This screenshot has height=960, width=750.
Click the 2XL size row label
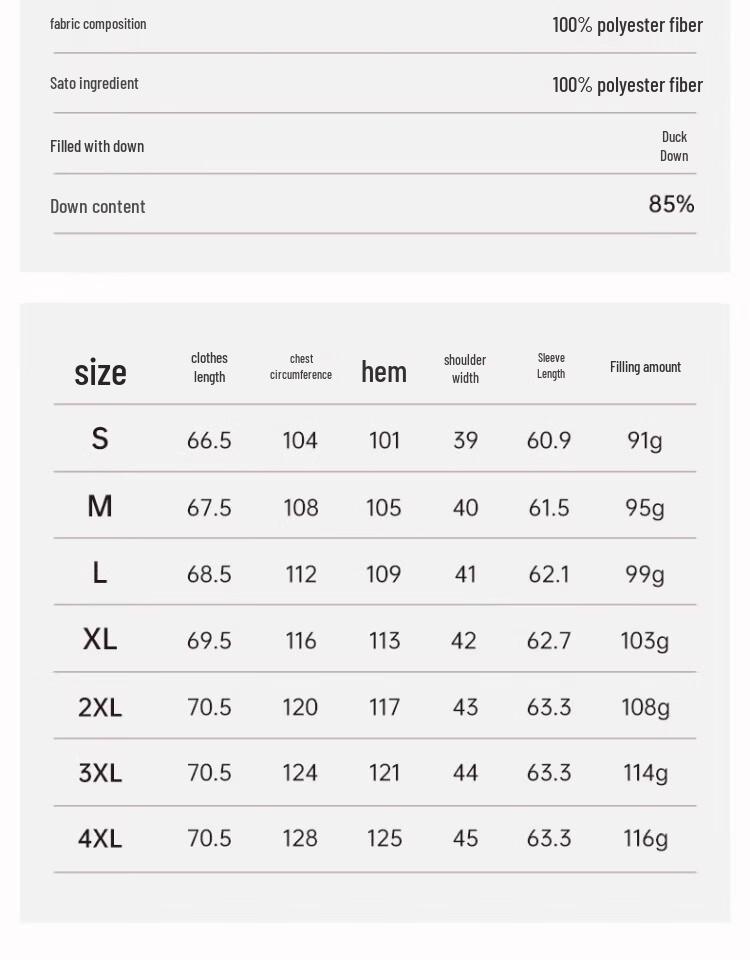coord(100,707)
